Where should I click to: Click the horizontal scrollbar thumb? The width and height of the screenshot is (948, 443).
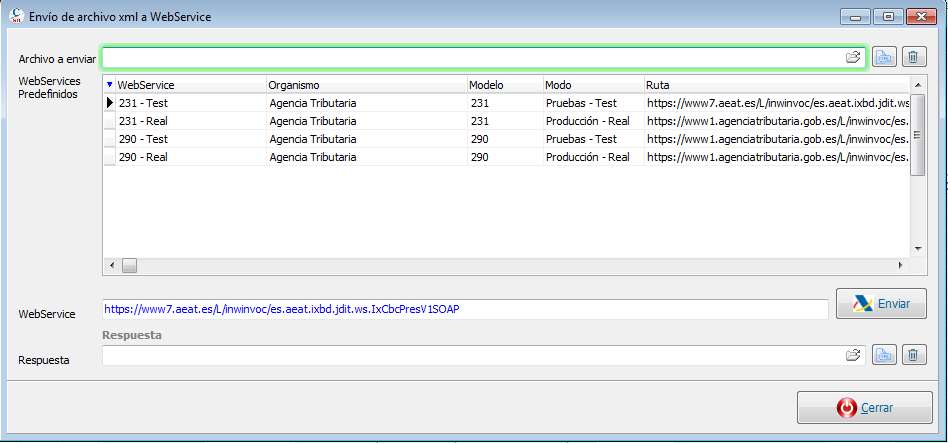coord(129,265)
